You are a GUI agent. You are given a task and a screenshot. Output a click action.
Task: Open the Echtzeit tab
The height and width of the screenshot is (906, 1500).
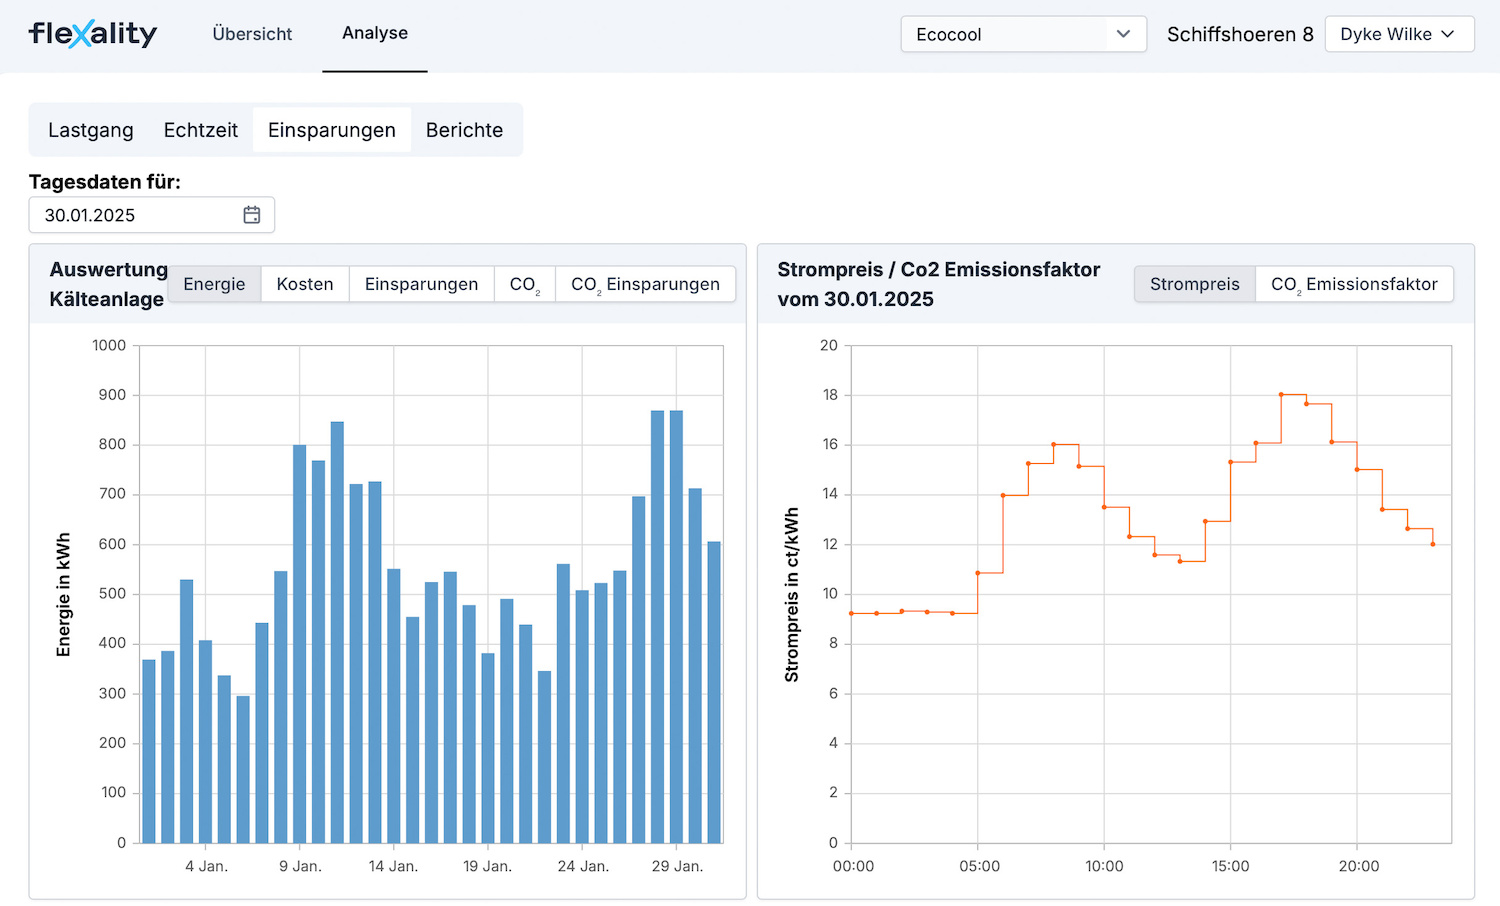coord(201,130)
